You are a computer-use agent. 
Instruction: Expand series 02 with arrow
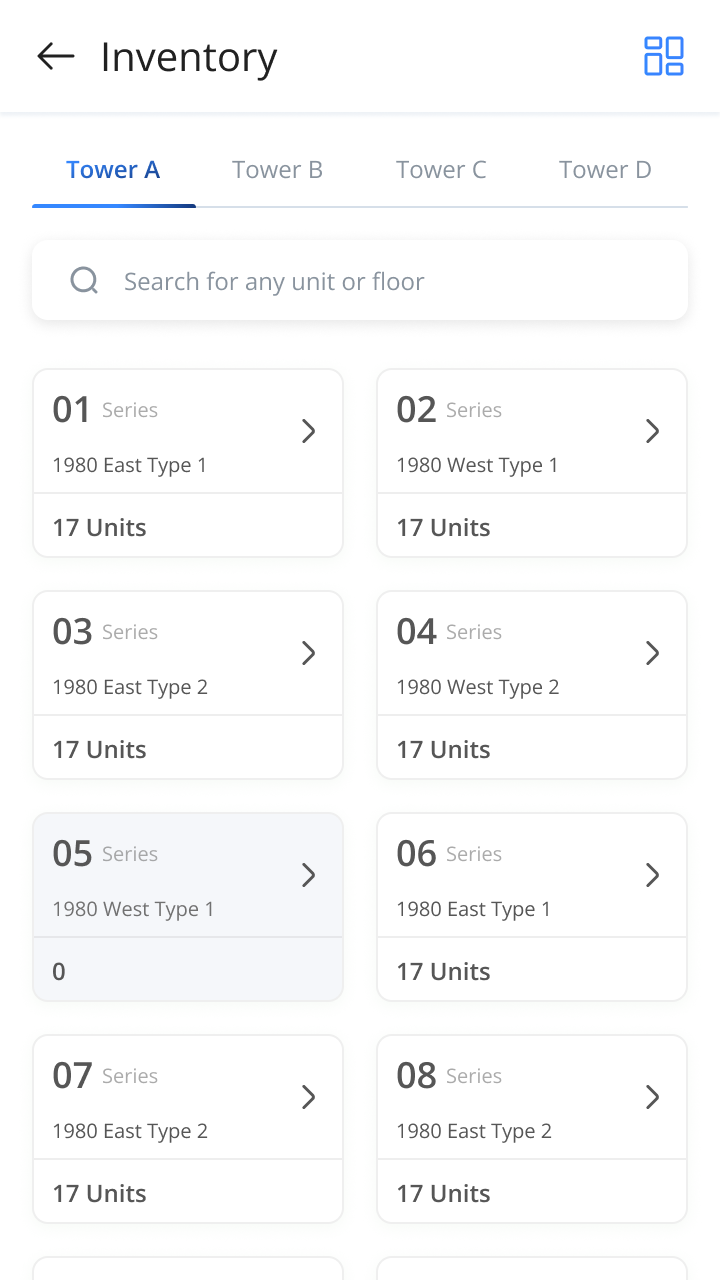click(653, 431)
